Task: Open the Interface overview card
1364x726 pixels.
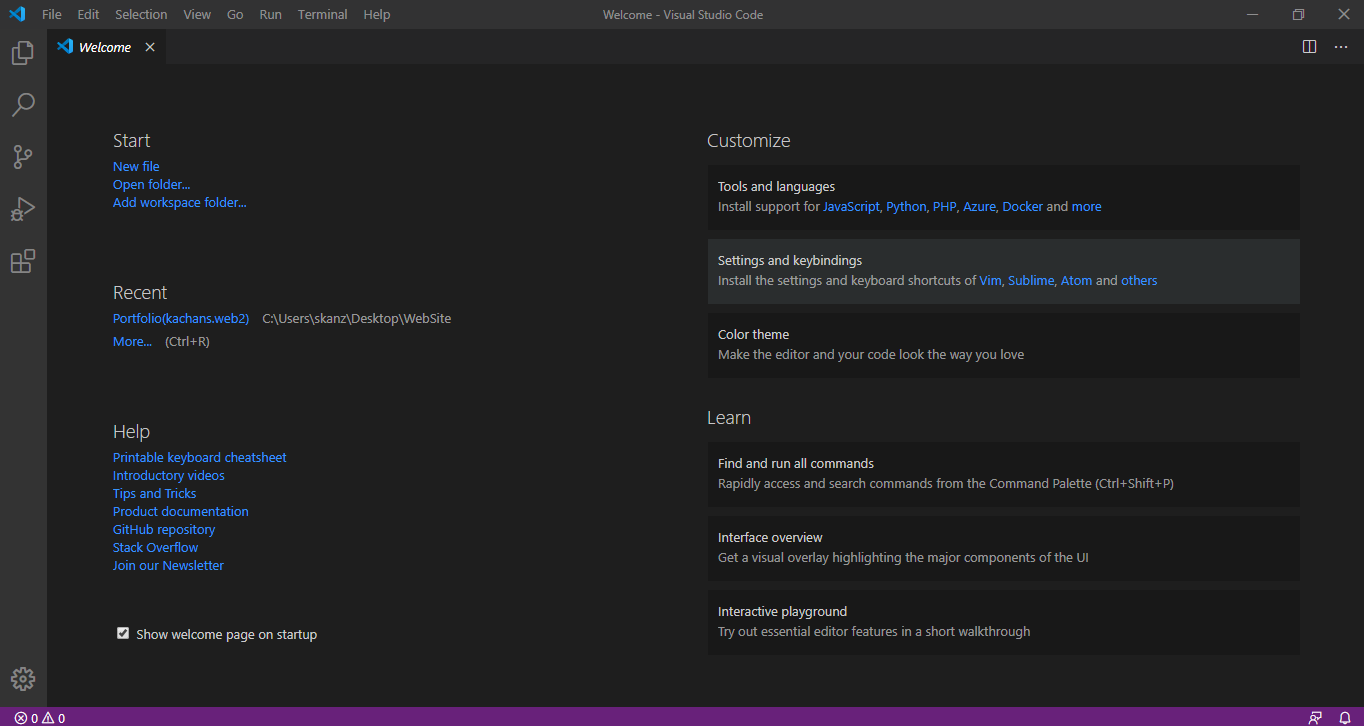Action: [1003, 548]
